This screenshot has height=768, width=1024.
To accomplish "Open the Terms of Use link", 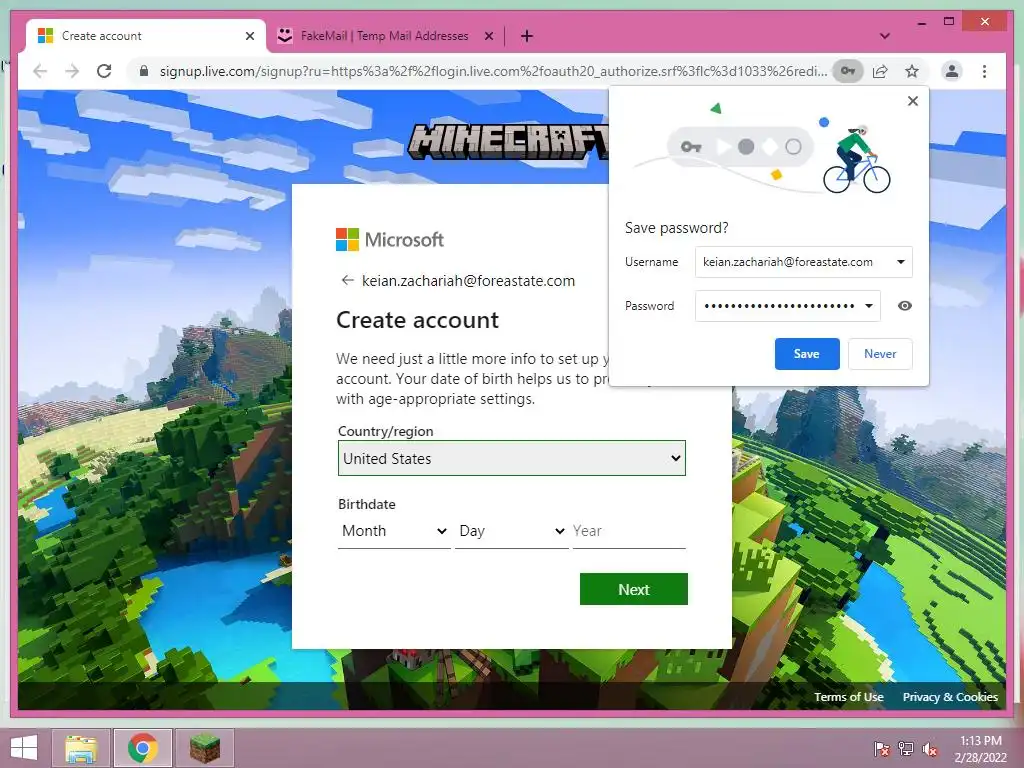I will pos(848,697).
